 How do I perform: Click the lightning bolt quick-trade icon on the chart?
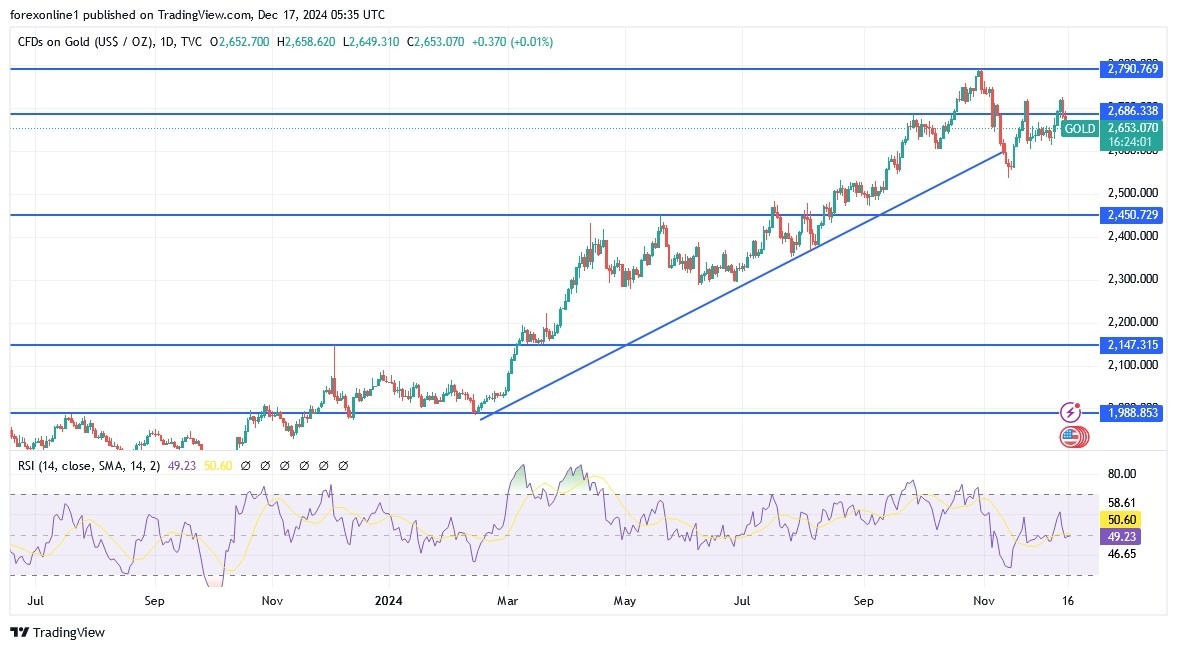click(1071, 410)
